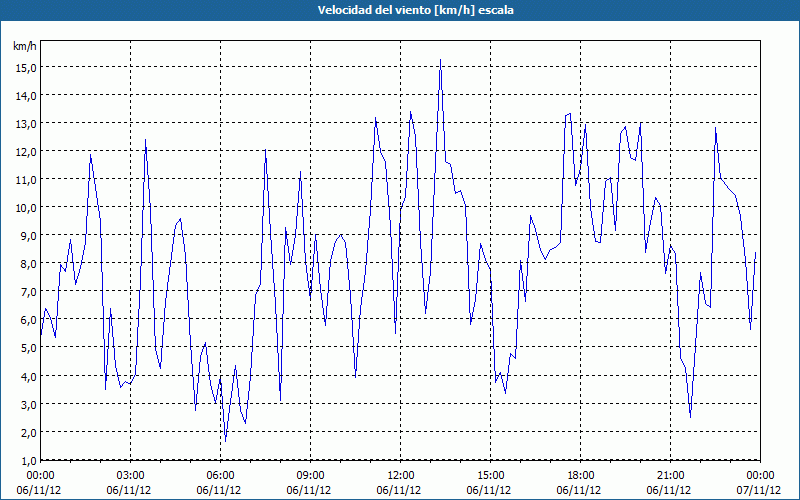Viewport: 800px width, 500px height.
Task: Click the '14,0' y-axis label
Action: pos(25,95)
